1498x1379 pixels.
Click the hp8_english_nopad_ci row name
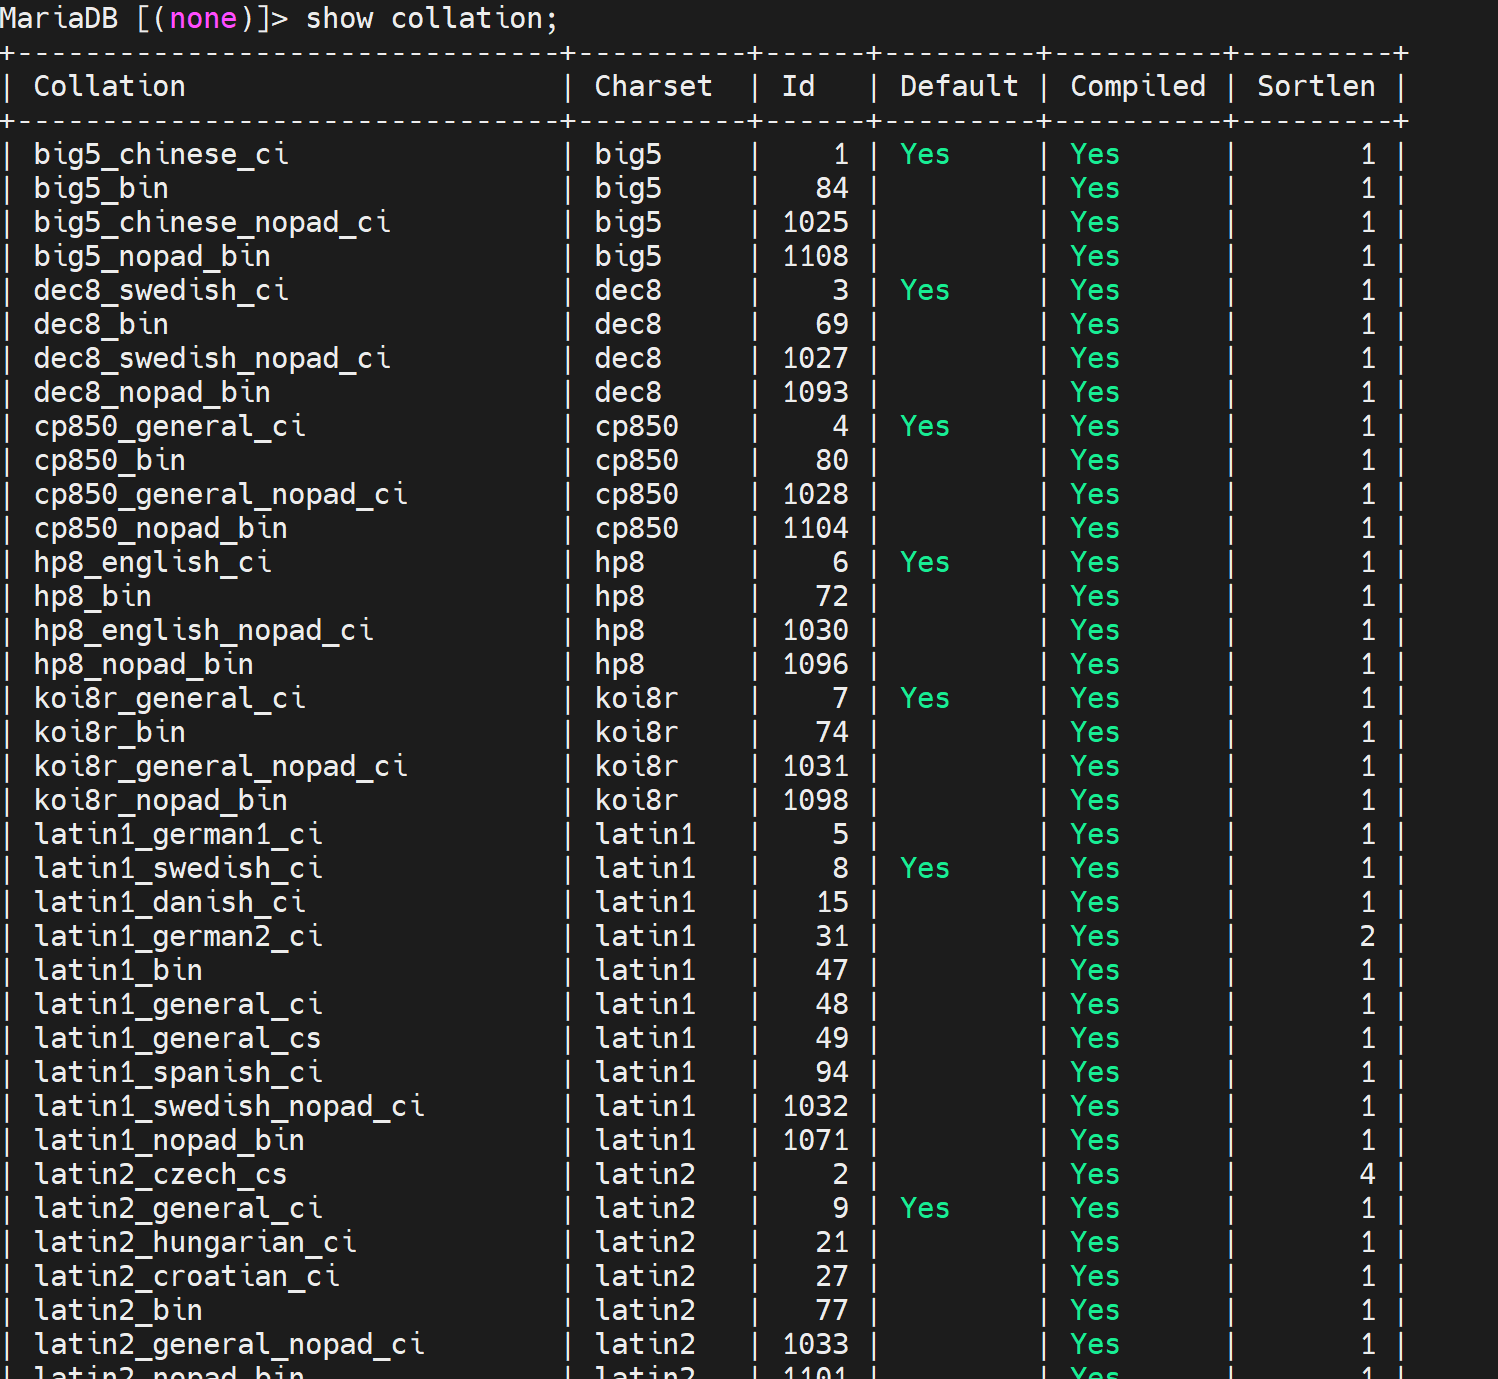203,631
